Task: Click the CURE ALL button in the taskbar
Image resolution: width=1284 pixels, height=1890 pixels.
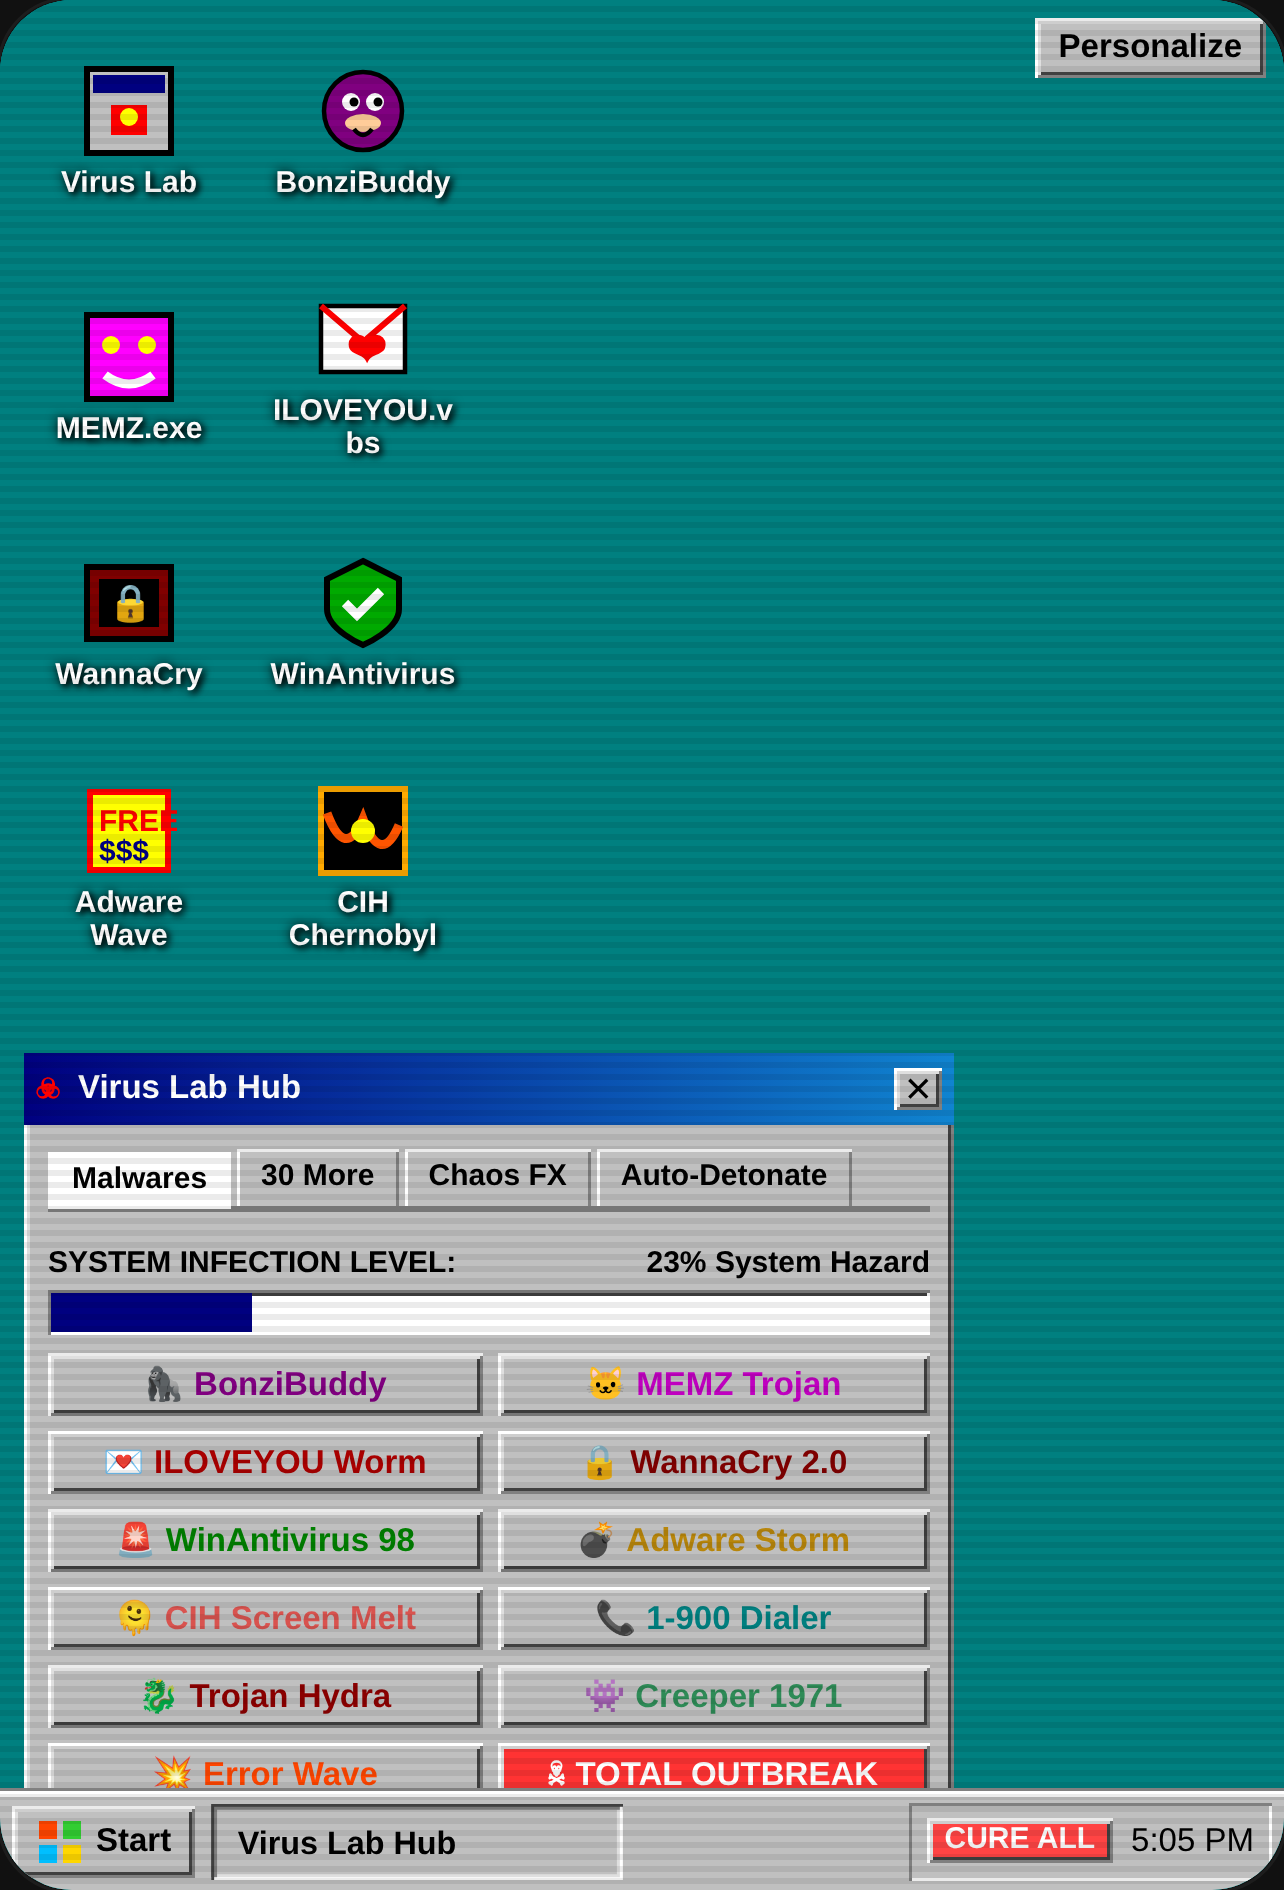Action: 1020,1840
